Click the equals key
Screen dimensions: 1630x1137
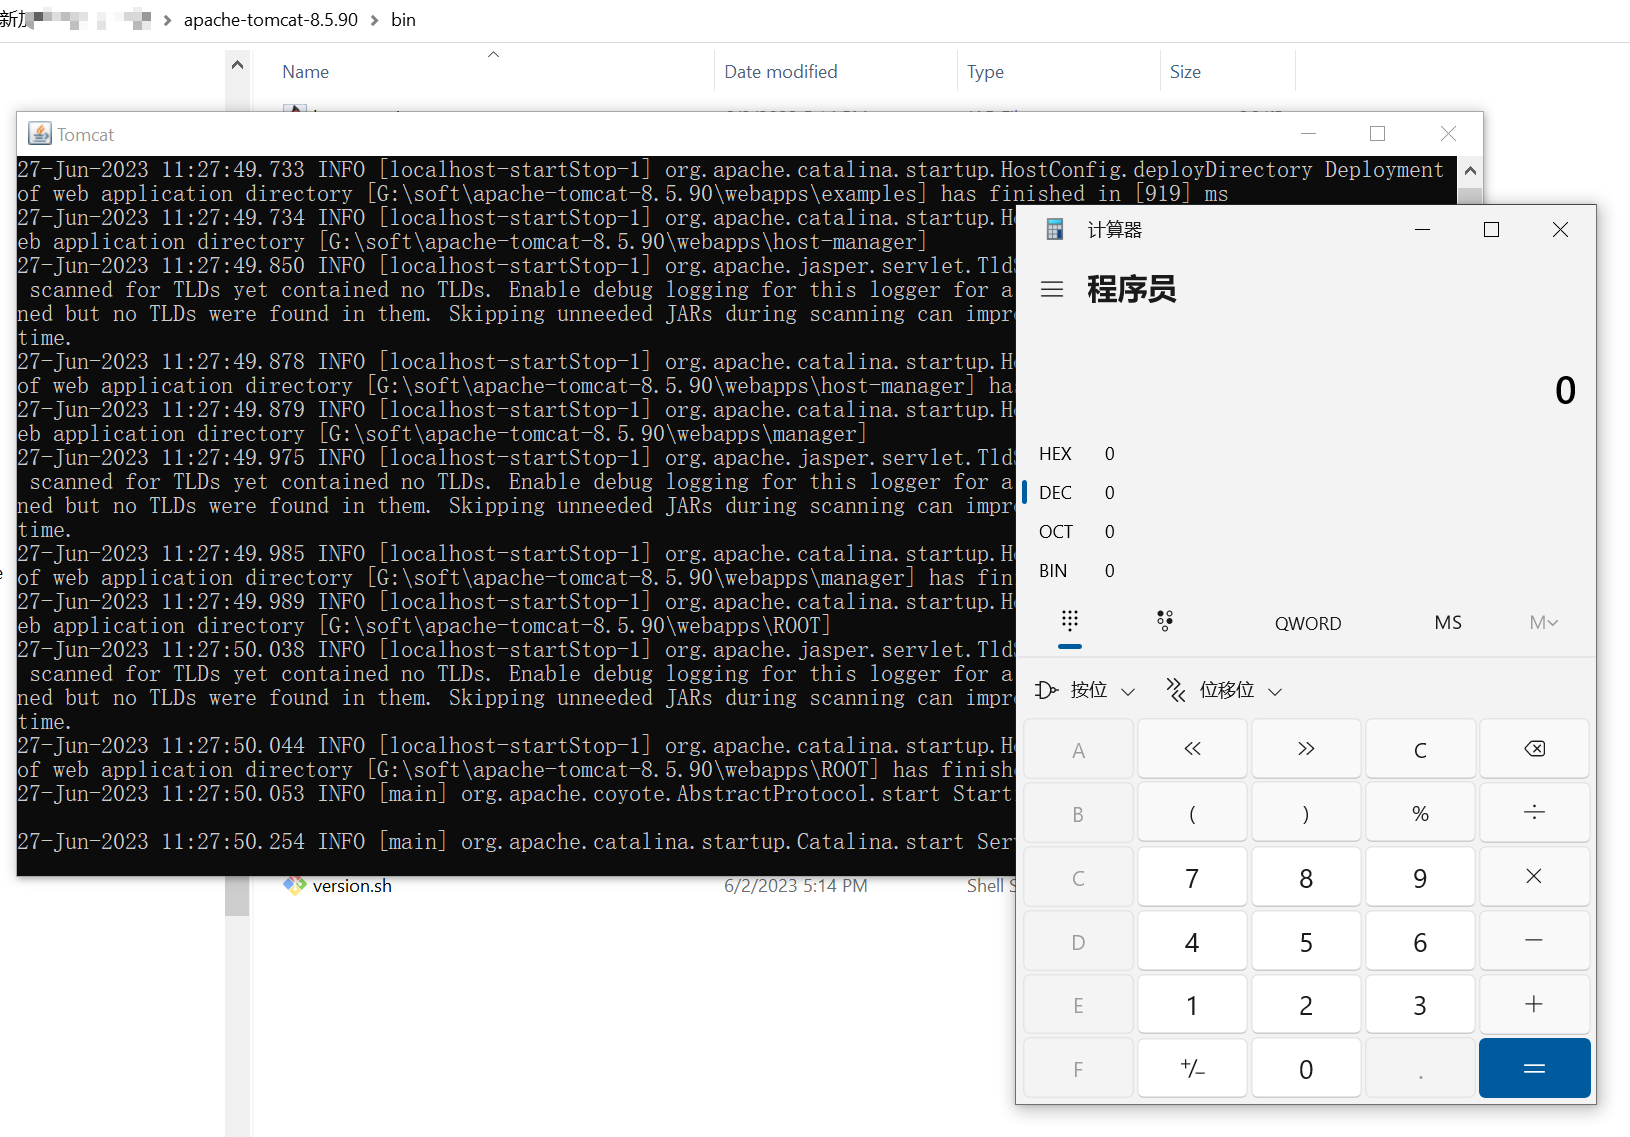[1534, 1069]
